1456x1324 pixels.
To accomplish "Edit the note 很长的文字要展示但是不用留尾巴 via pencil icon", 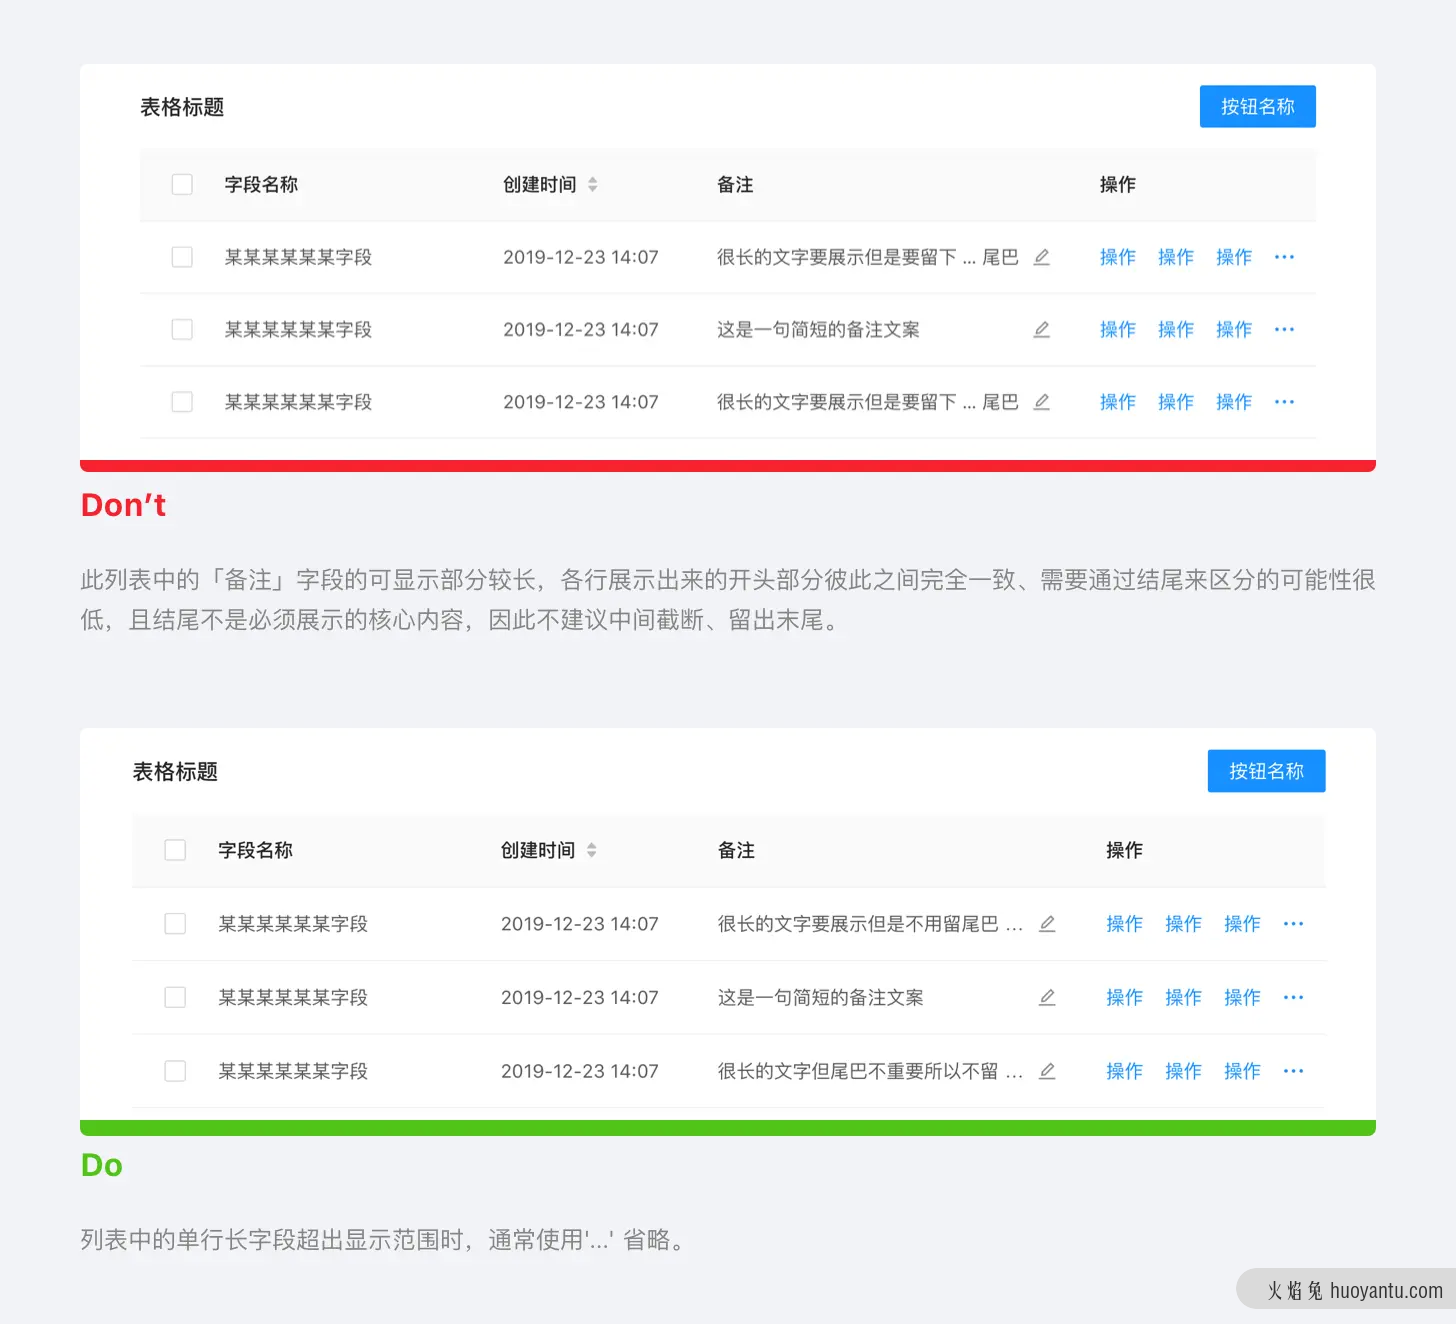I will [x=1047, y=924].
